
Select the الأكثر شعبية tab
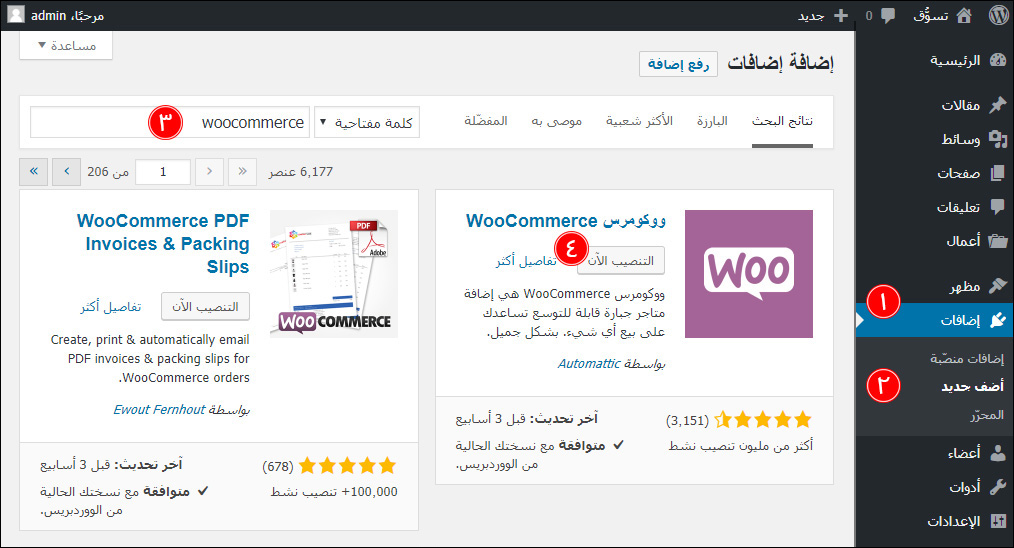(639, 121)
